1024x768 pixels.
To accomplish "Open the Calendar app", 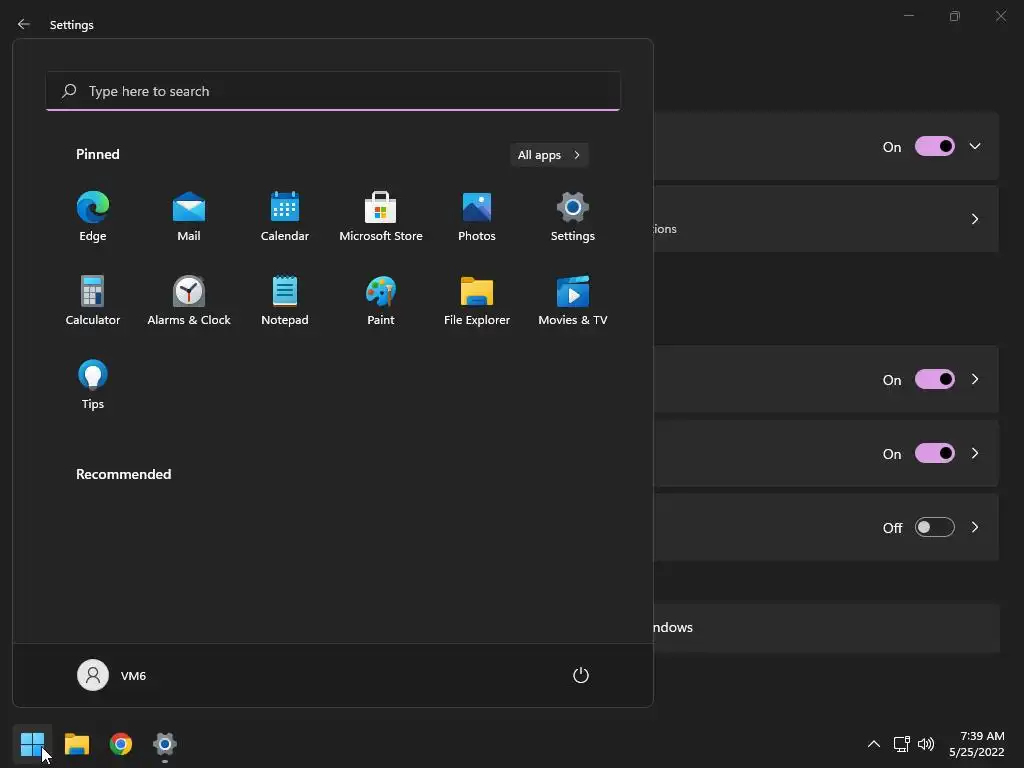I will tap(285, 217).
